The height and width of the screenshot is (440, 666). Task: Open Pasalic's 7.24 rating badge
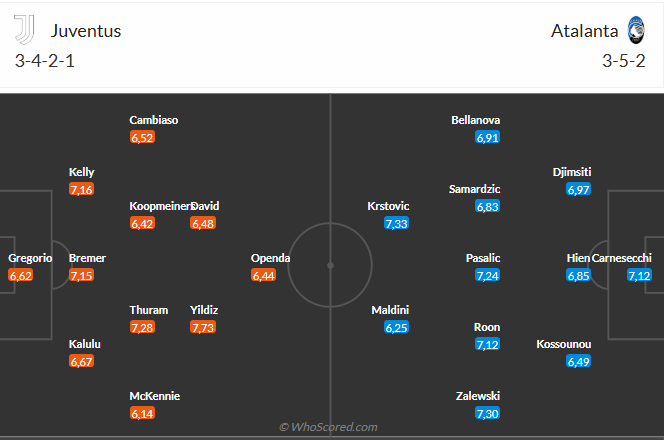tap(488, 275)
